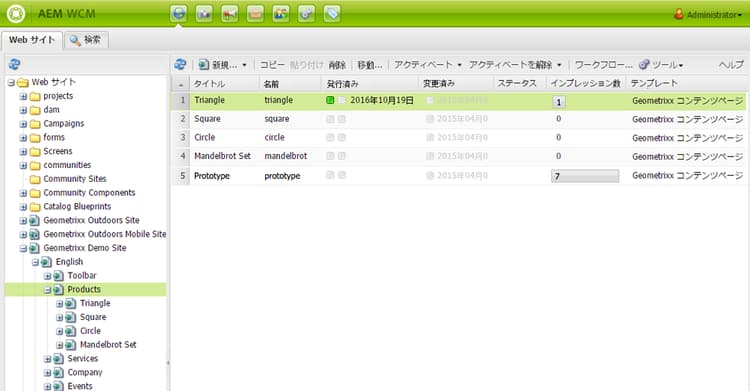Screen dimensions: 750x391
Task: Click the impressions bar showing 7 in Prototype row
Action: click(585, 176)
